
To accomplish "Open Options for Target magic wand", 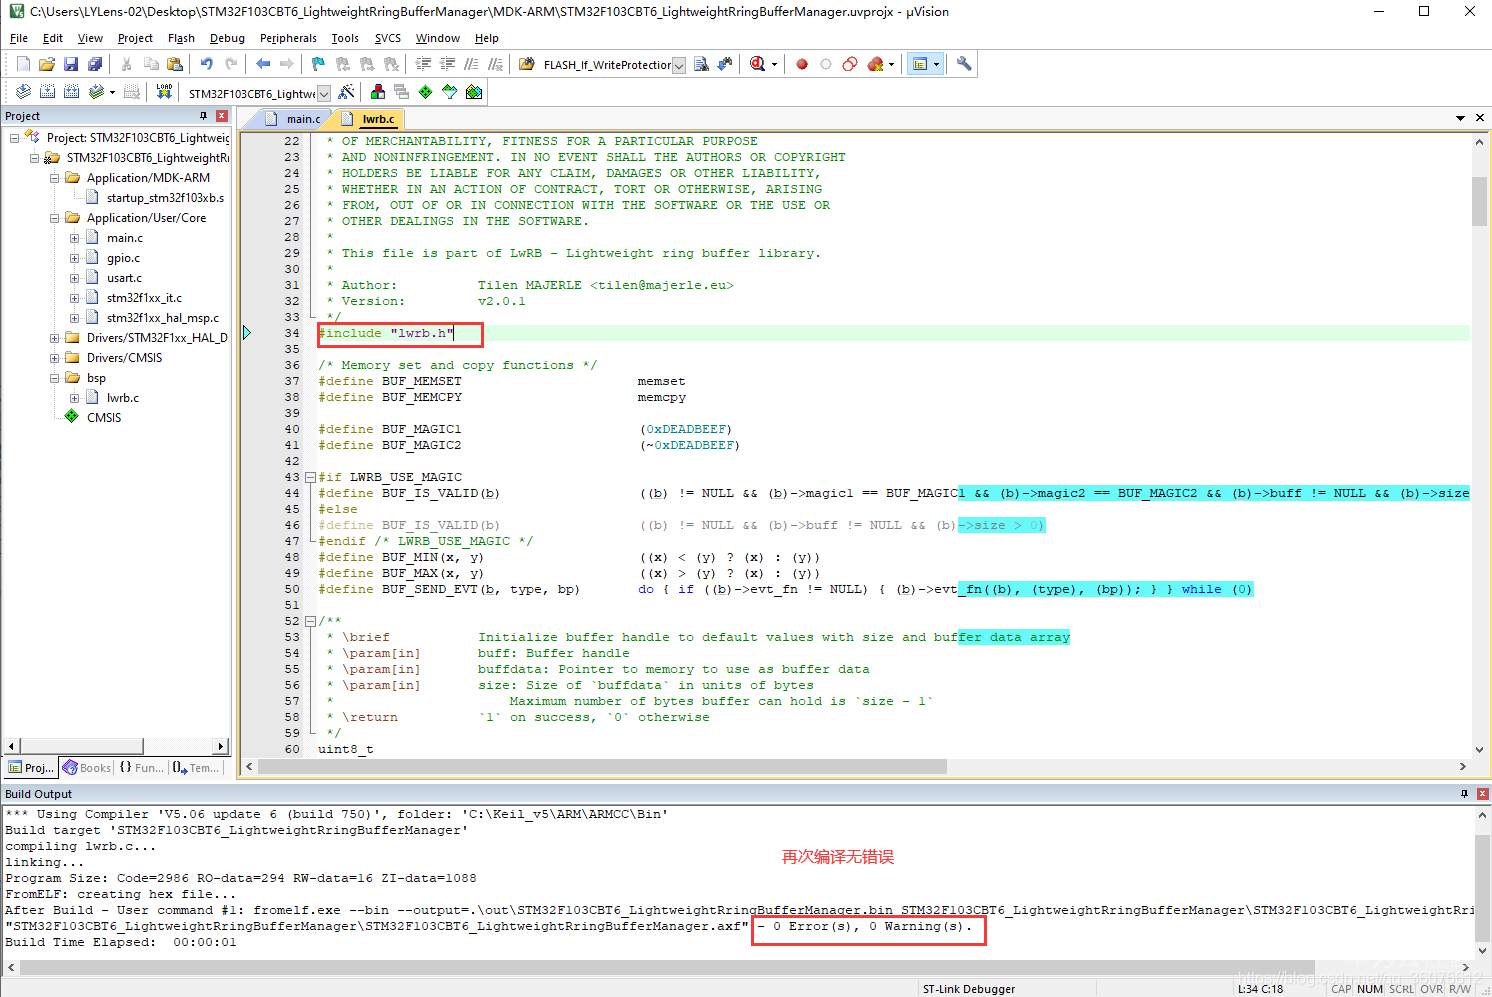I will (346, 92).
